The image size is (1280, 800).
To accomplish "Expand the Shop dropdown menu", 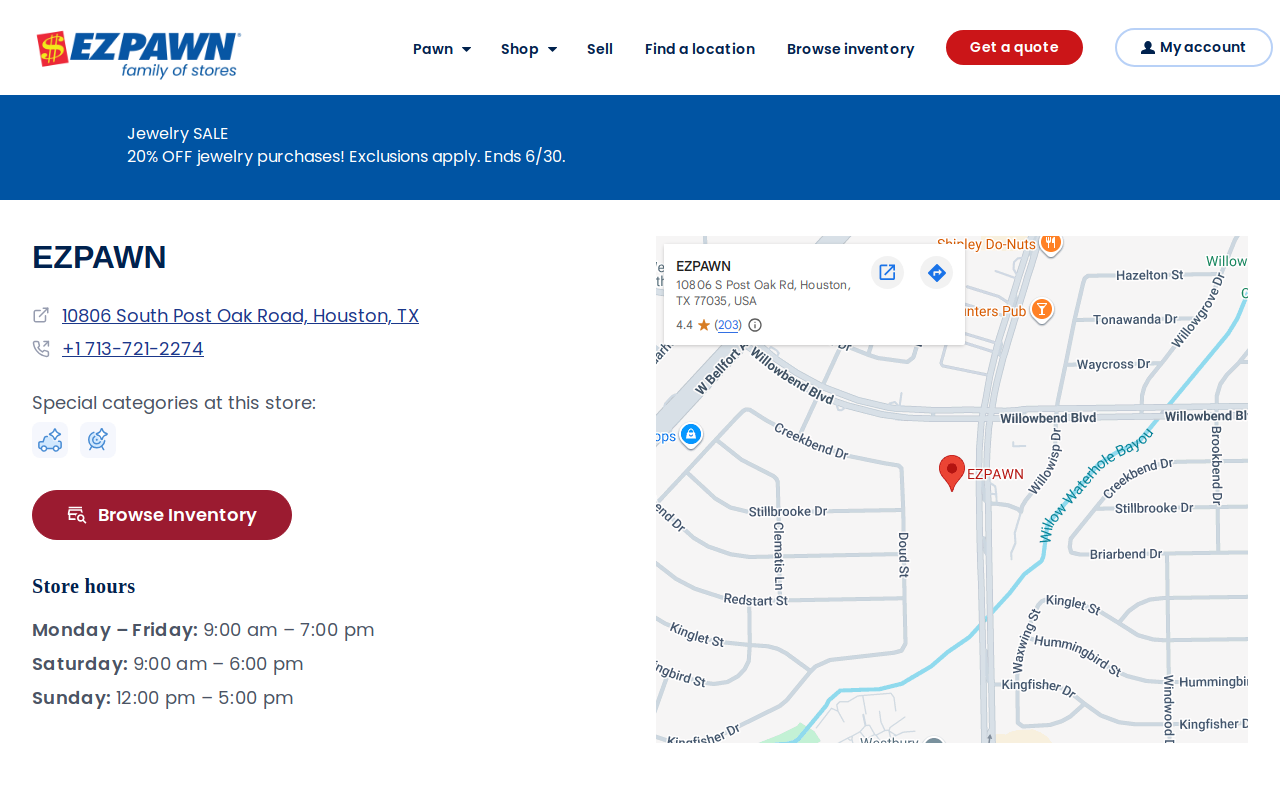I will [x=529, y=49].
